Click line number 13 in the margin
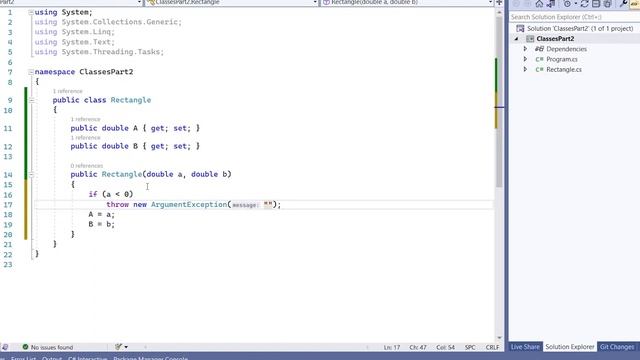This screenshot has width=640, height=360. pyautogui.click(x=8, y=157)
